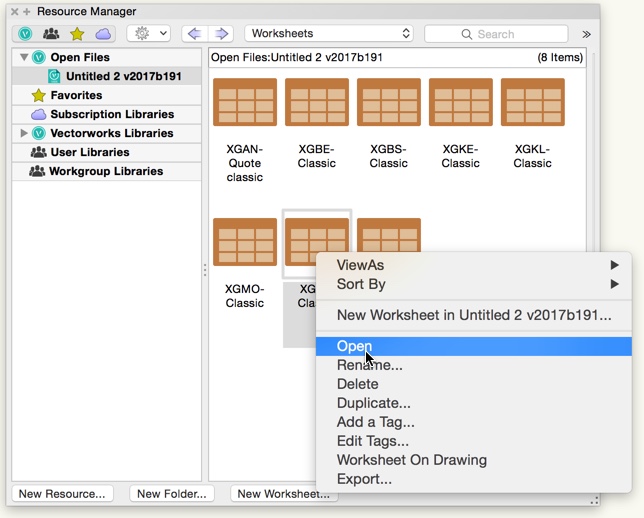Close the Resource Manager palette
Viewport: 644px width, 518px height.
(14, 12)
